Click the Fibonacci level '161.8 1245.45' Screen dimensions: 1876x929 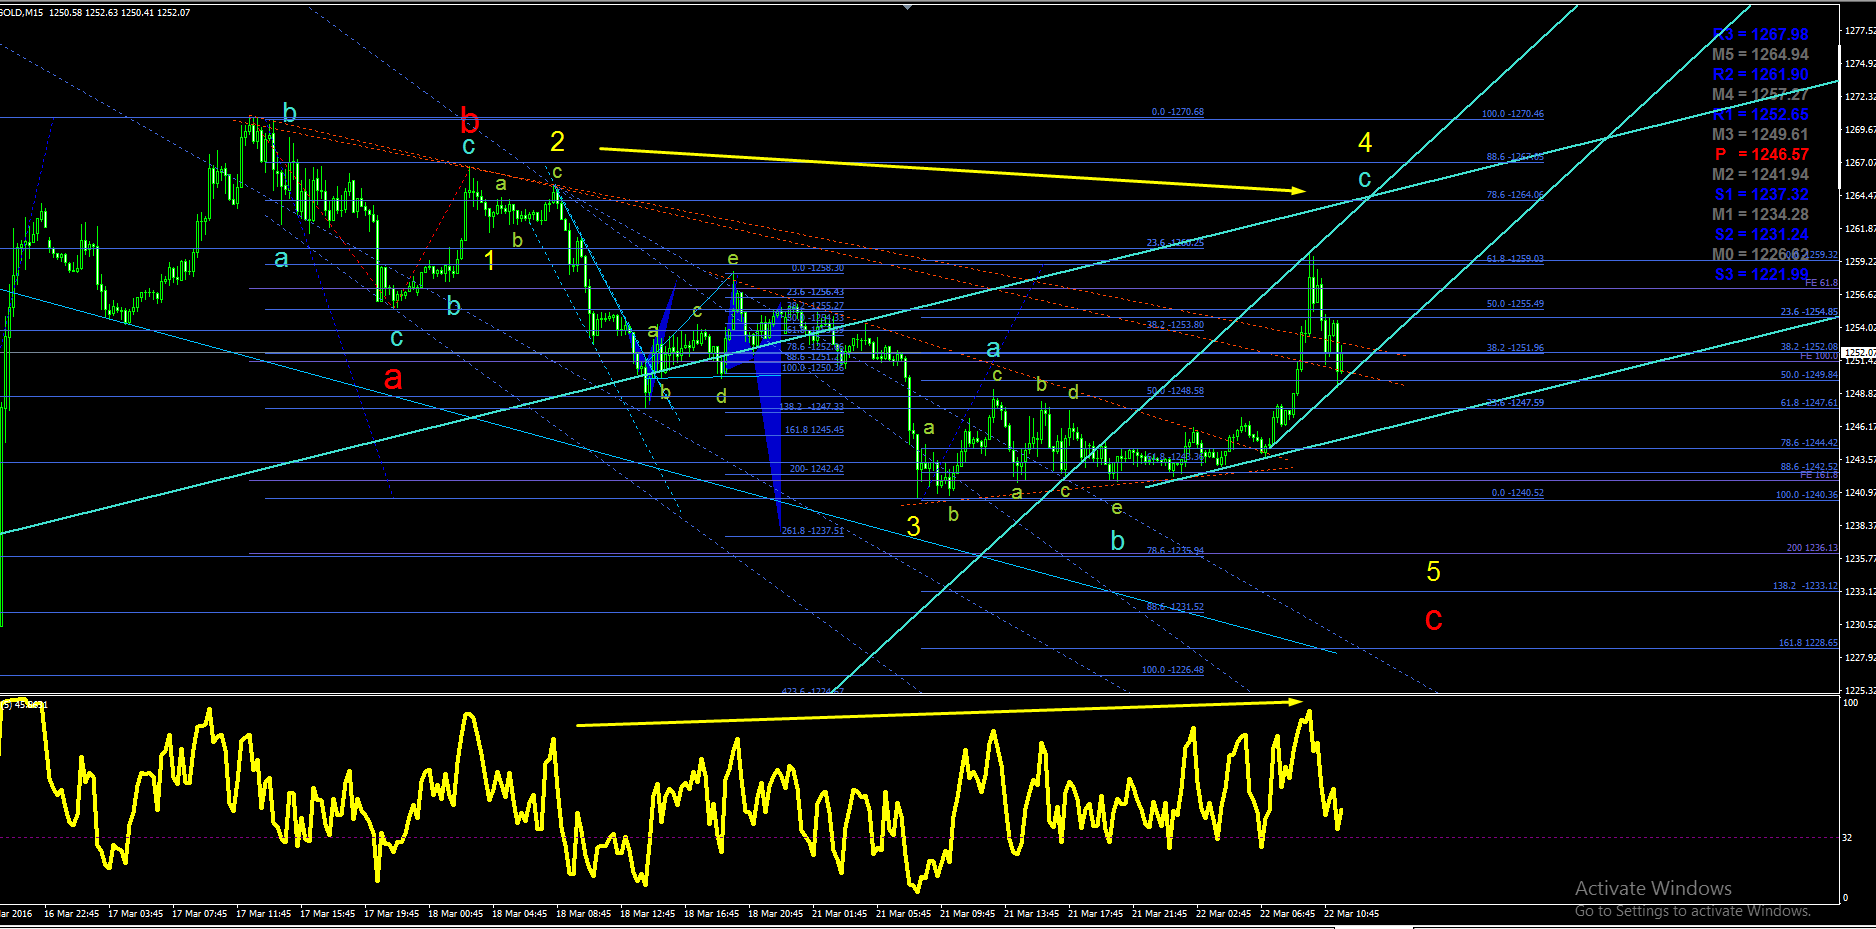[814, 430]
